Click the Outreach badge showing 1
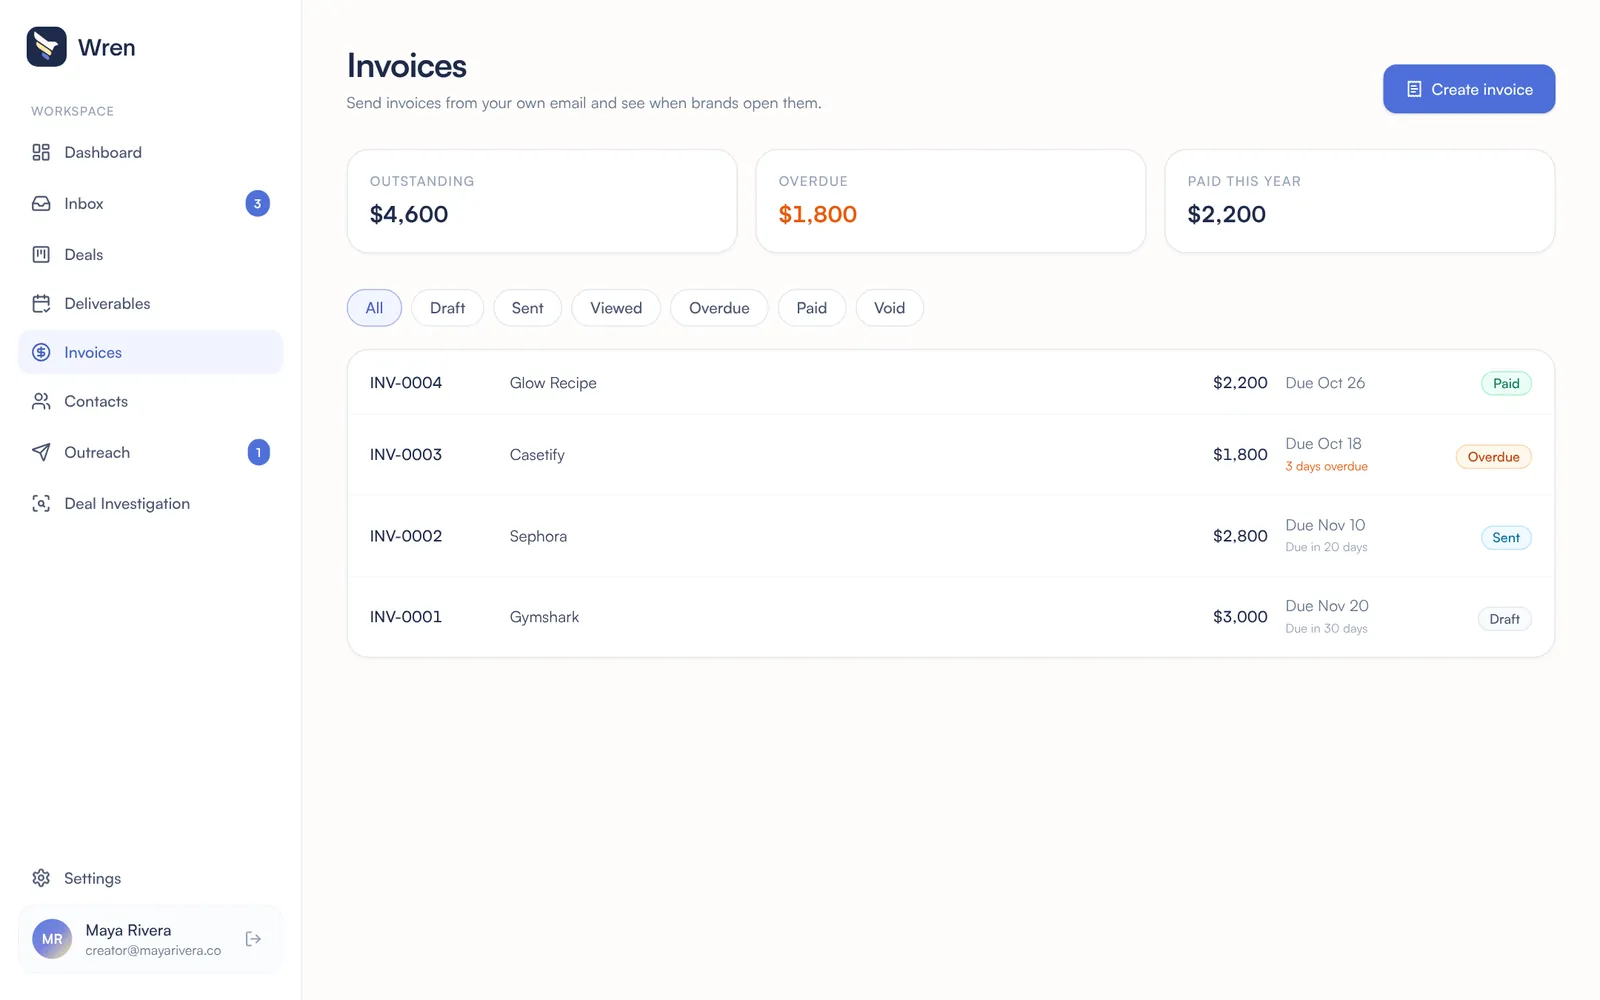The width and height of the screenshot is (1600, 1000). pos(258,452)
